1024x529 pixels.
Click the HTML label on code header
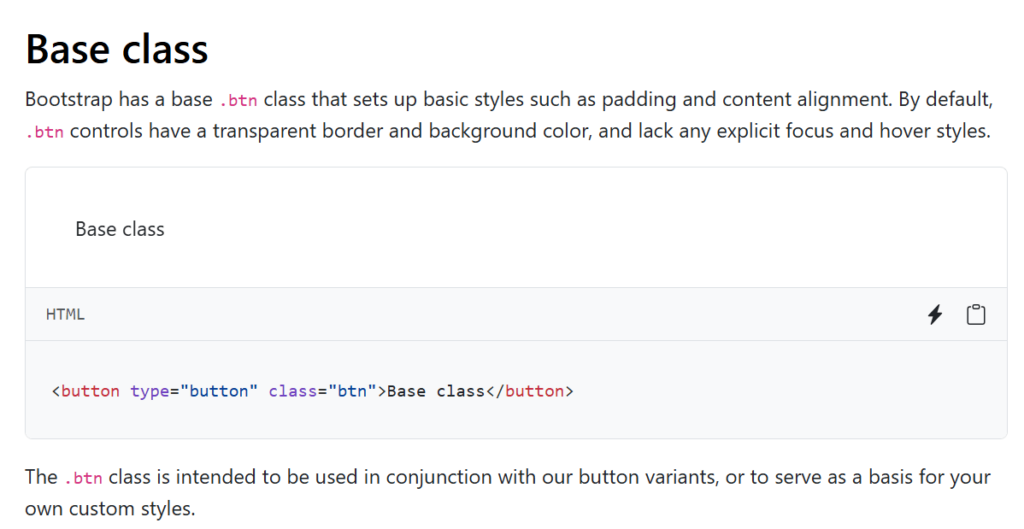pyautogui.click(x=65, y=314)
